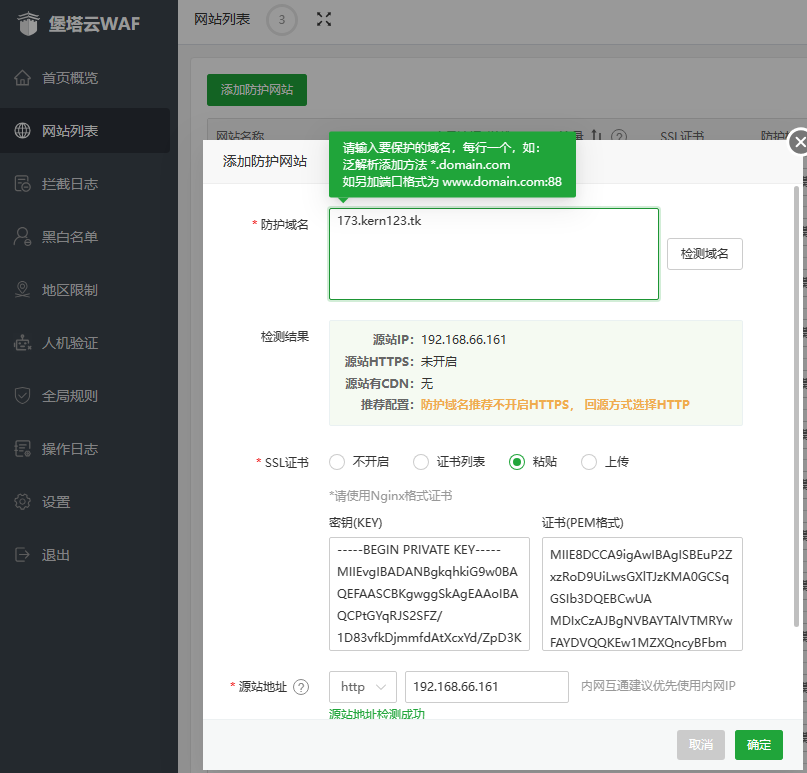
Task: Click the 退出 logout icon
Action: pyautogui.click(x=22, y=555)
